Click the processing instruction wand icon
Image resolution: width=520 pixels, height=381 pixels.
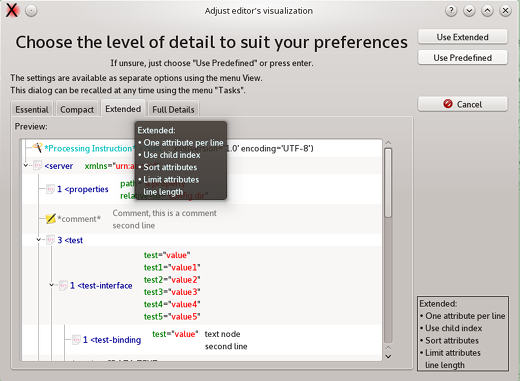click(37, 148)
